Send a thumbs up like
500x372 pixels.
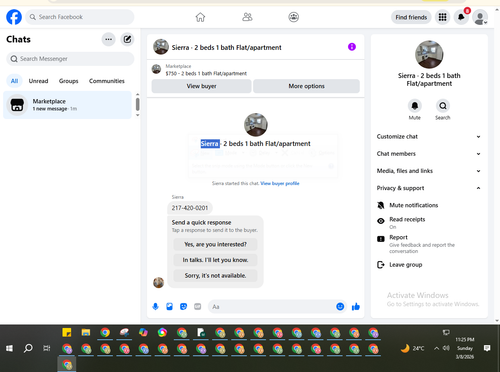[356, 306]
